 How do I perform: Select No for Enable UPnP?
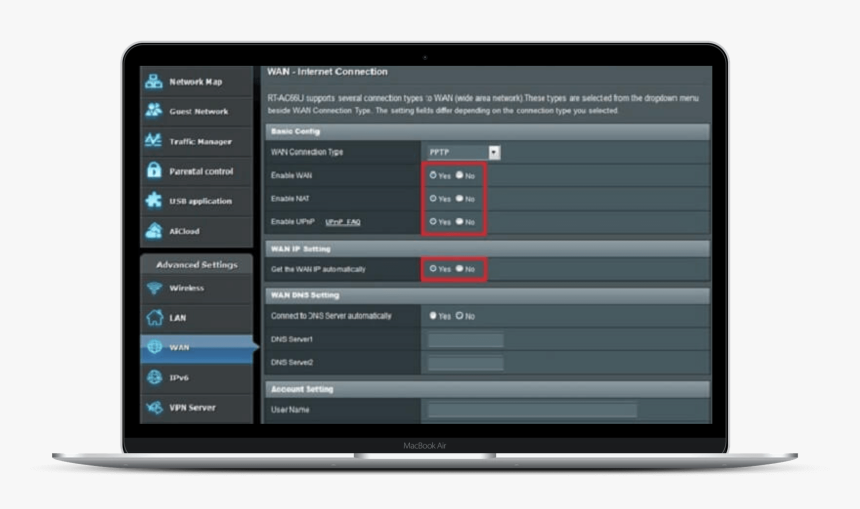pos(459,221)
